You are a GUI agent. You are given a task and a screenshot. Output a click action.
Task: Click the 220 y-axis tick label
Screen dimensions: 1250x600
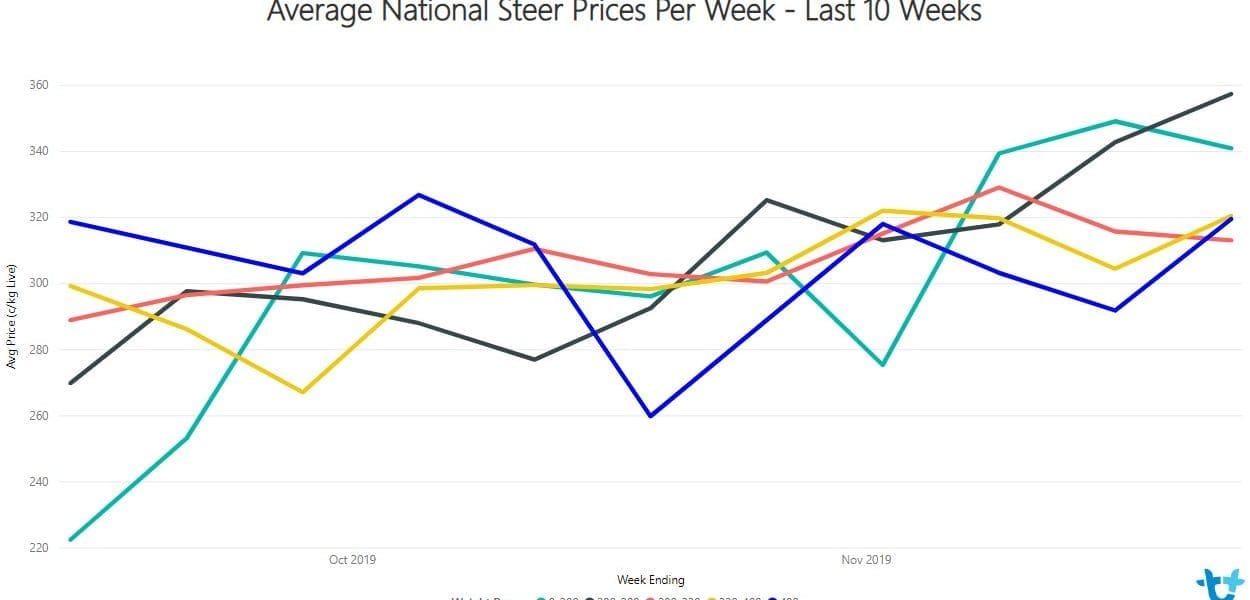pos(37,548)
